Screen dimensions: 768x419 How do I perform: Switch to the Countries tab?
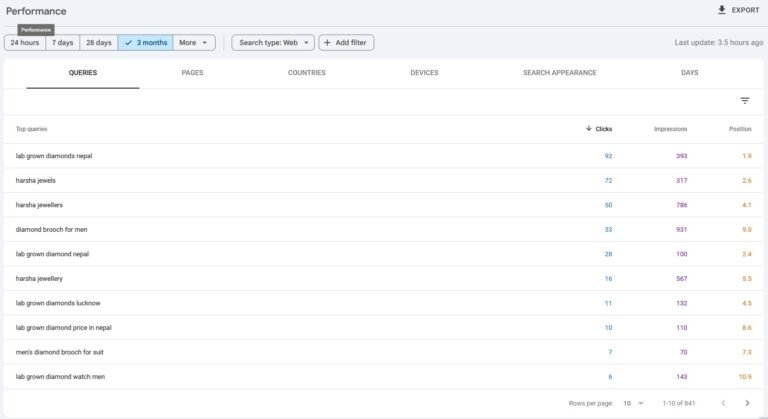[x=307, y=73]
